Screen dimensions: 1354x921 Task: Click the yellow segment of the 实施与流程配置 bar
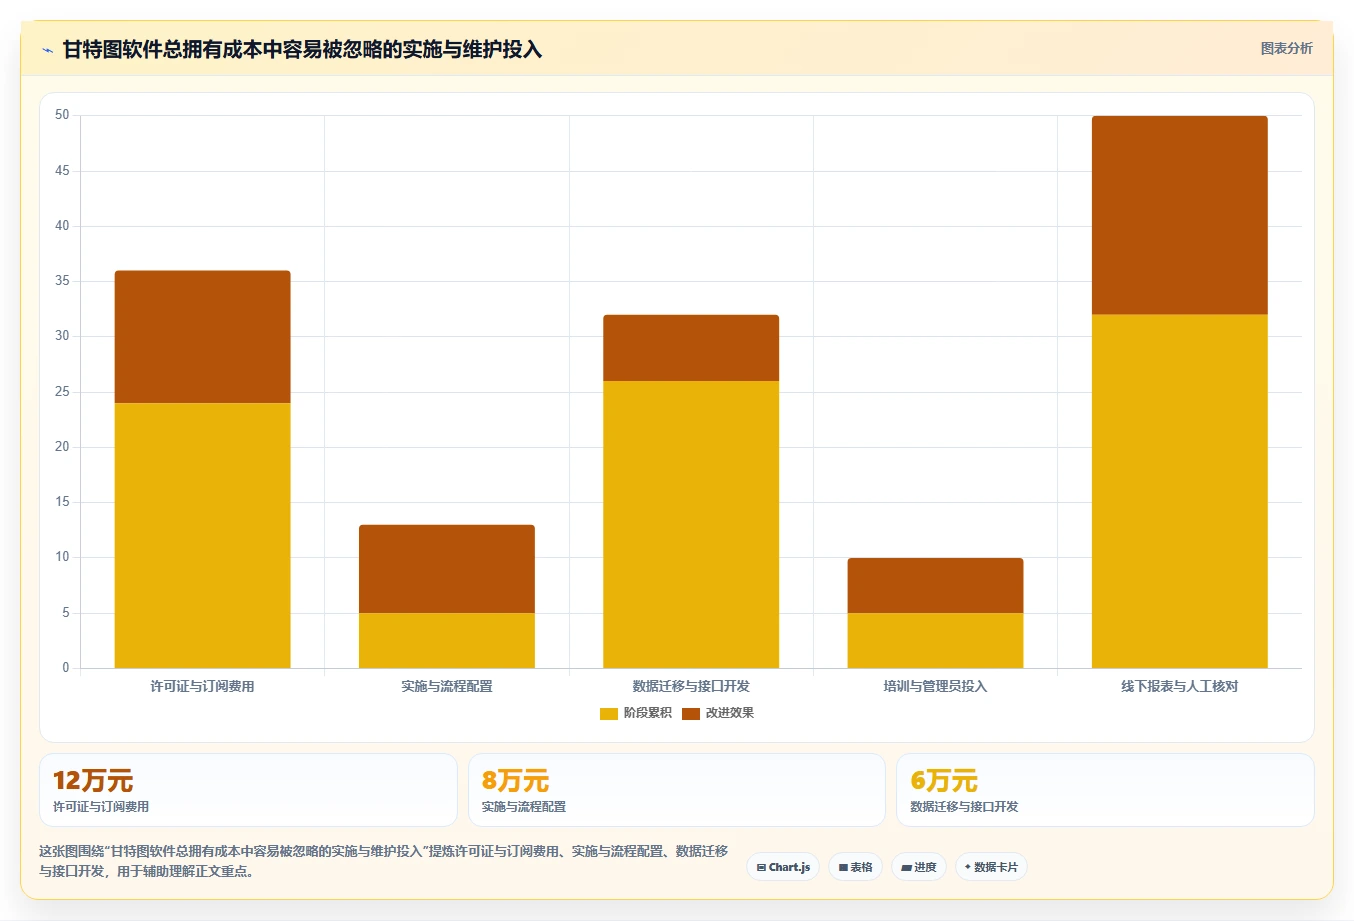tap(447, 640)
